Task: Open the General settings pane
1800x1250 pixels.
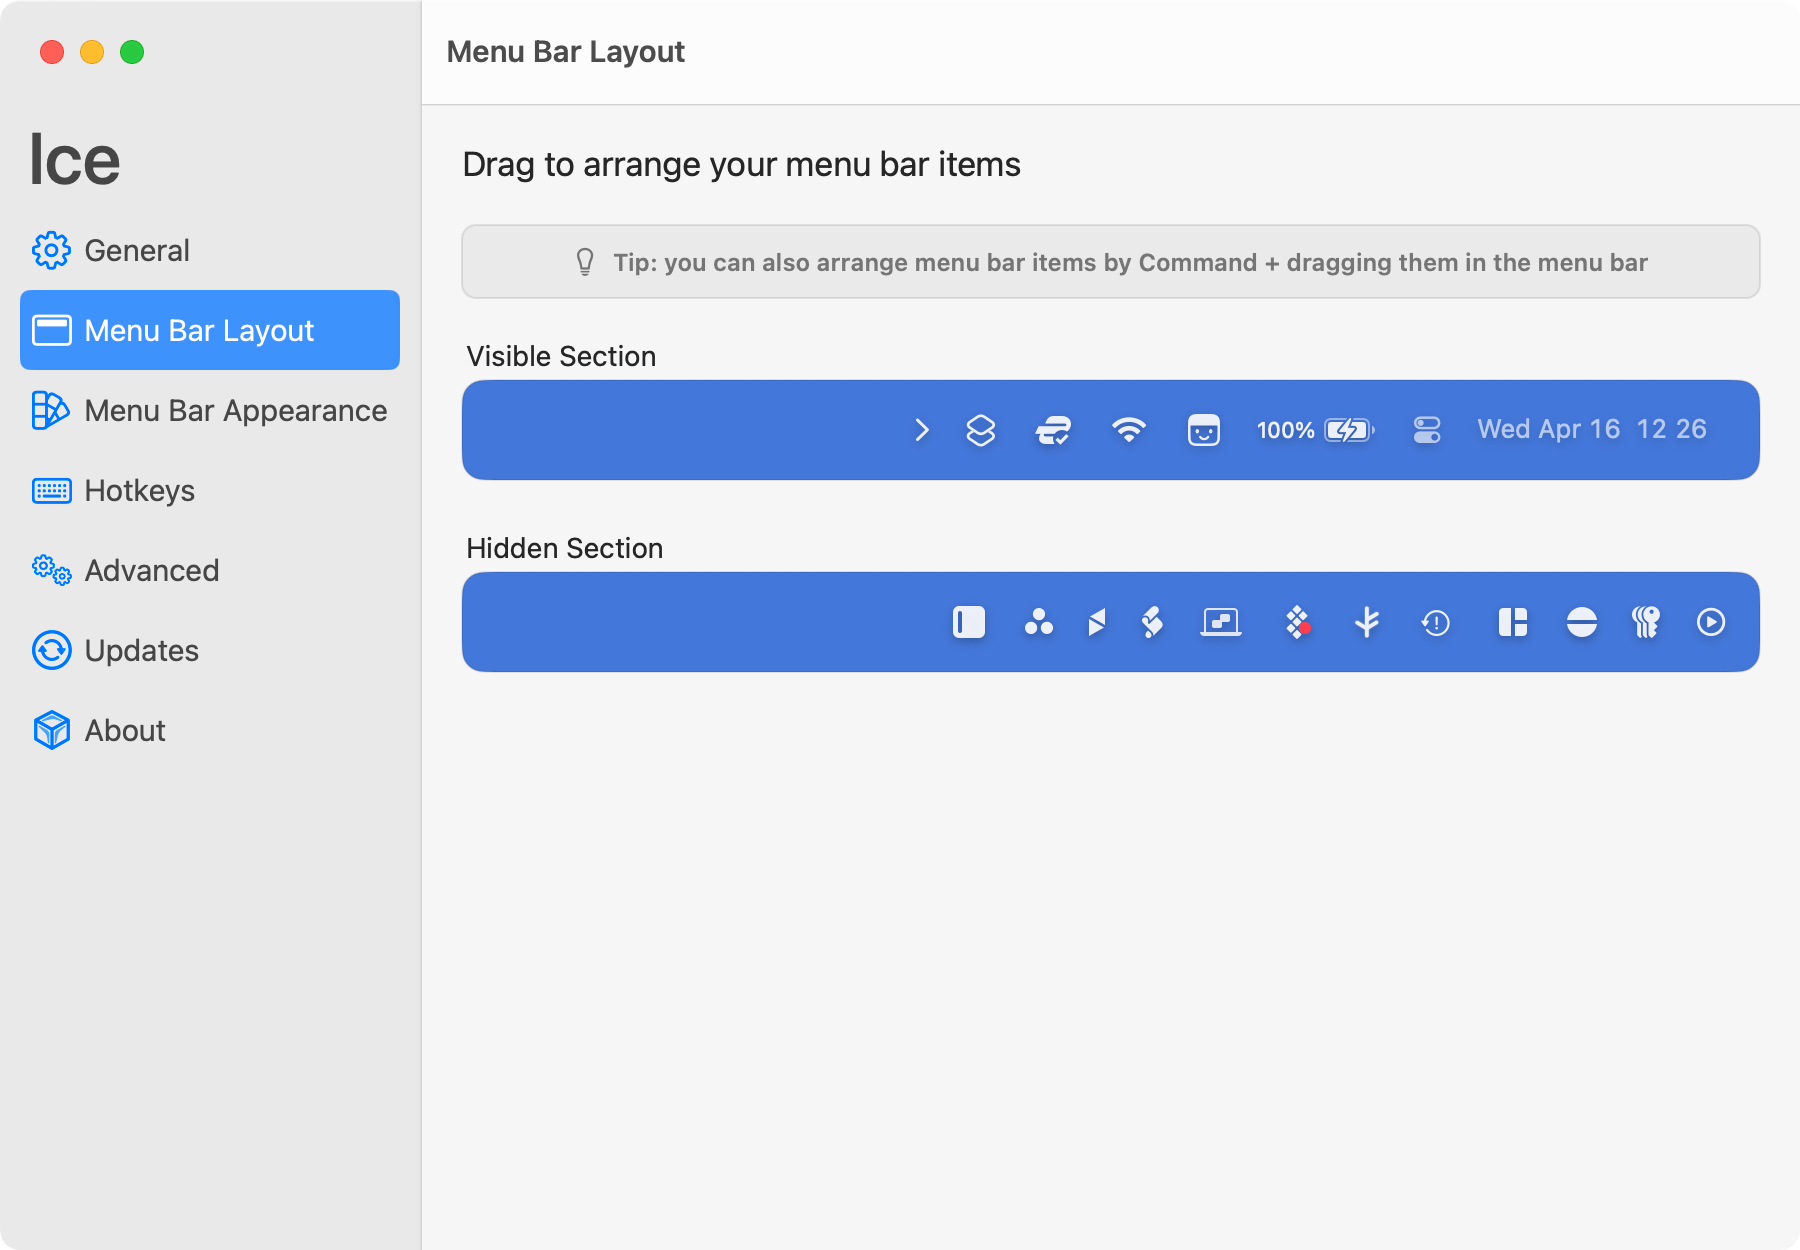Action: point(136,250)
